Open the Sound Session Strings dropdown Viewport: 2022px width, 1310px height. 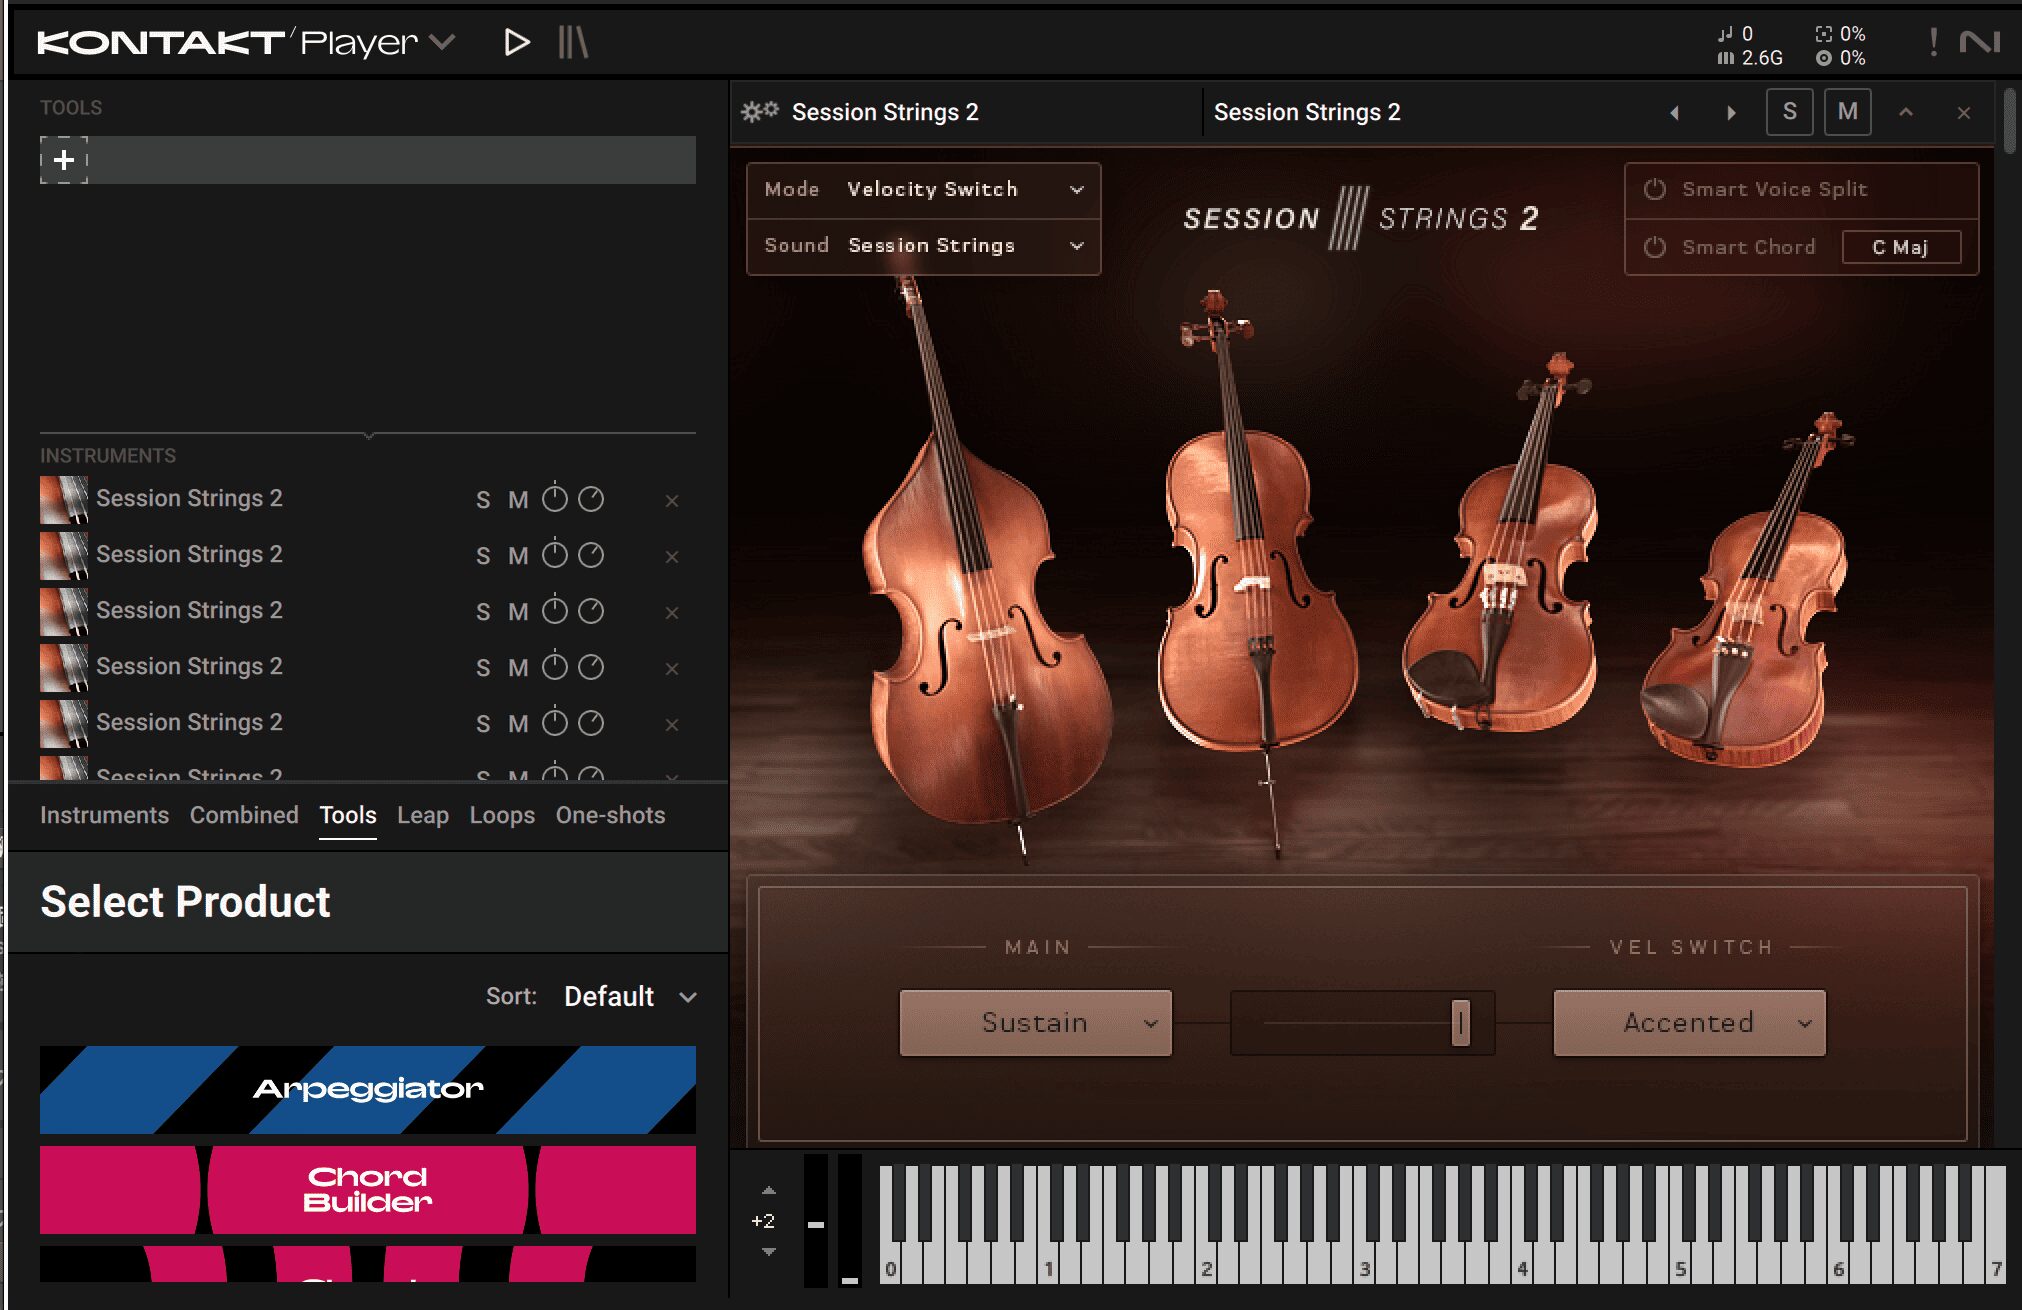[x=923, y=246]
